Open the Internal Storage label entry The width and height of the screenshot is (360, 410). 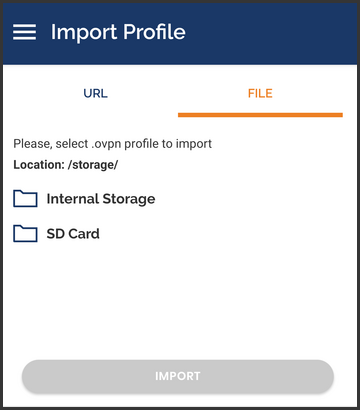click(x=101, y=199)
